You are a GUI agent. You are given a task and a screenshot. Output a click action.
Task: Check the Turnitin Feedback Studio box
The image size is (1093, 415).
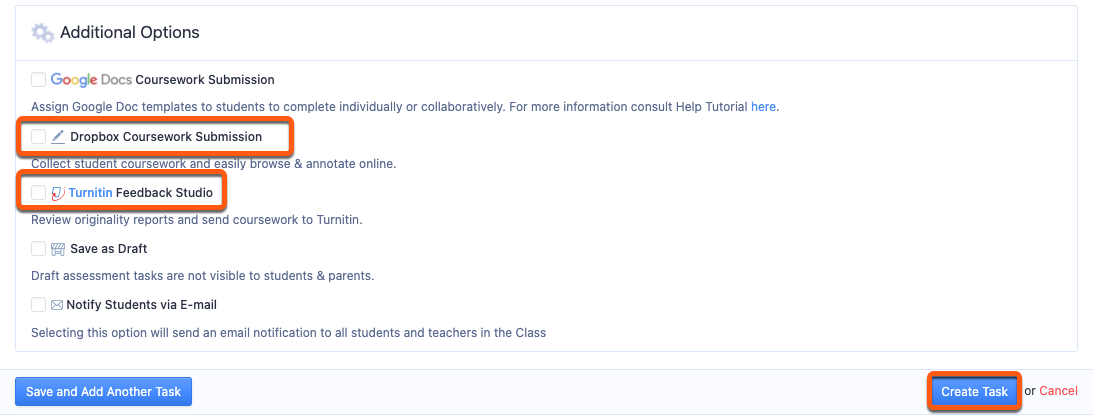pyautogui.click(x=38, y=193)
